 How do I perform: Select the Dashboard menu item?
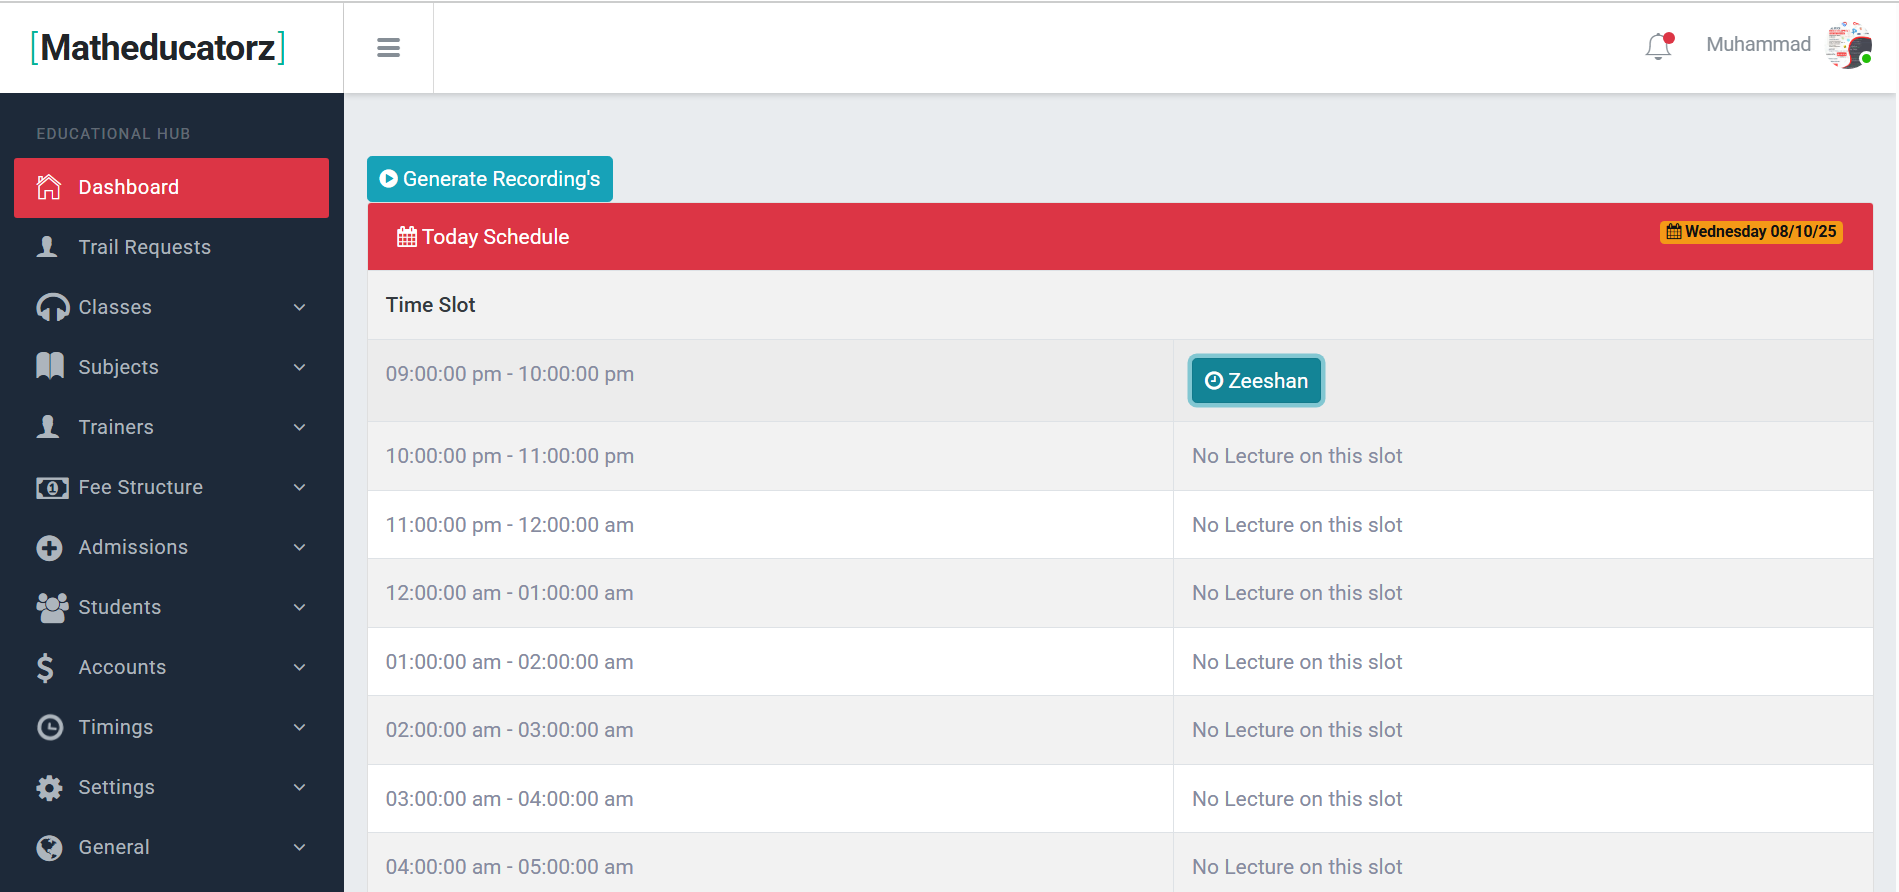tap(171, 187)
